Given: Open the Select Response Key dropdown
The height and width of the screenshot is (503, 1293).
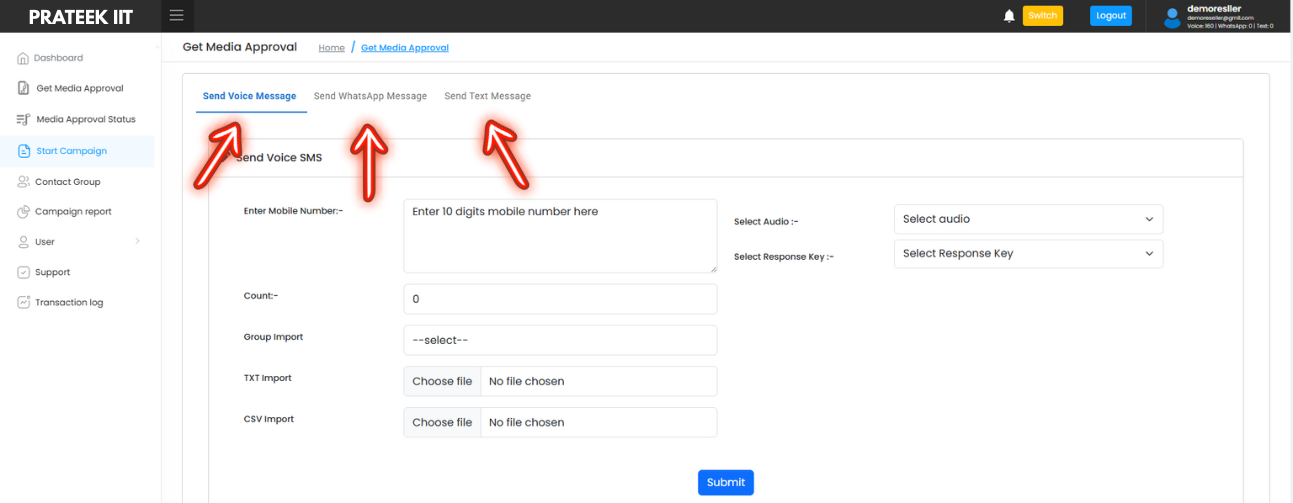Looking at the screenshot, I should pyautogui.click(x=1028, y=254).
